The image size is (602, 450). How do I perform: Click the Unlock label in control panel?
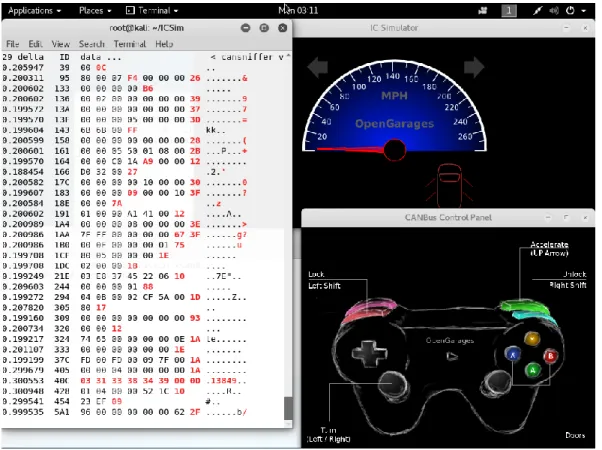[575, 274]
